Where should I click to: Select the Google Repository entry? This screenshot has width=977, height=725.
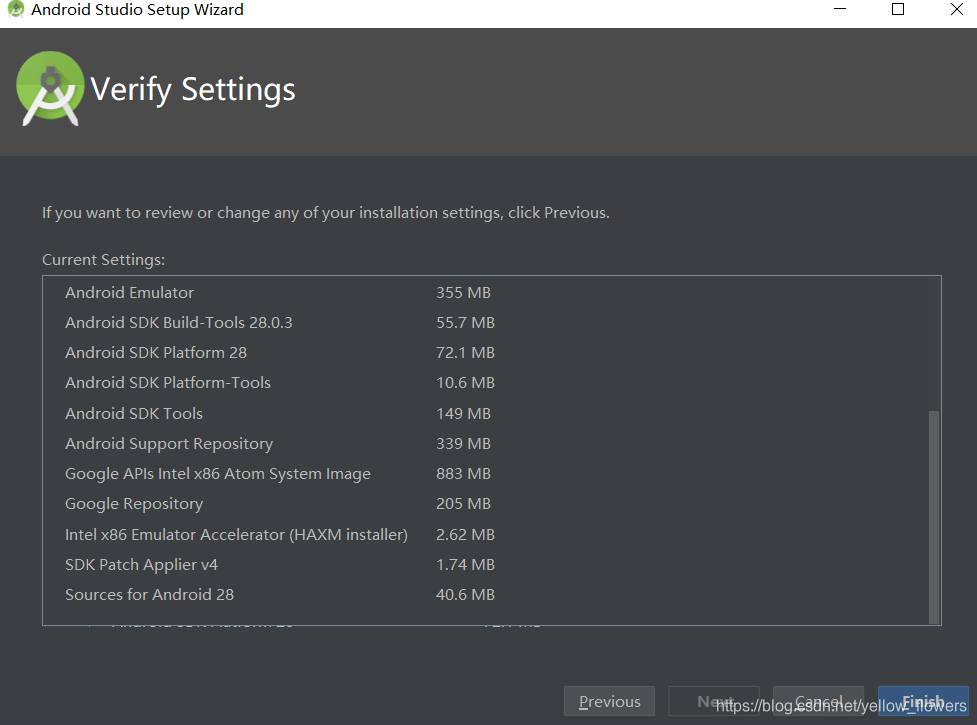134,503
